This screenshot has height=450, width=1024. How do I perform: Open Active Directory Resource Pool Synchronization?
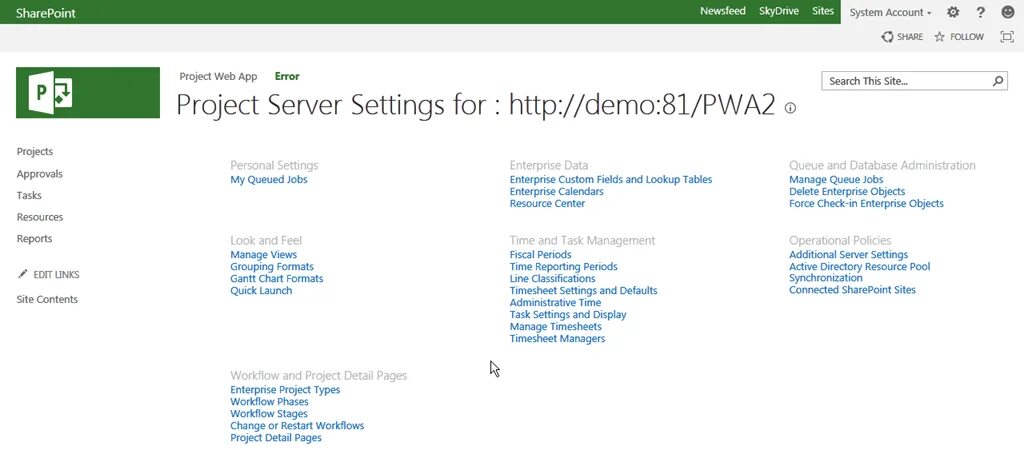859,272
